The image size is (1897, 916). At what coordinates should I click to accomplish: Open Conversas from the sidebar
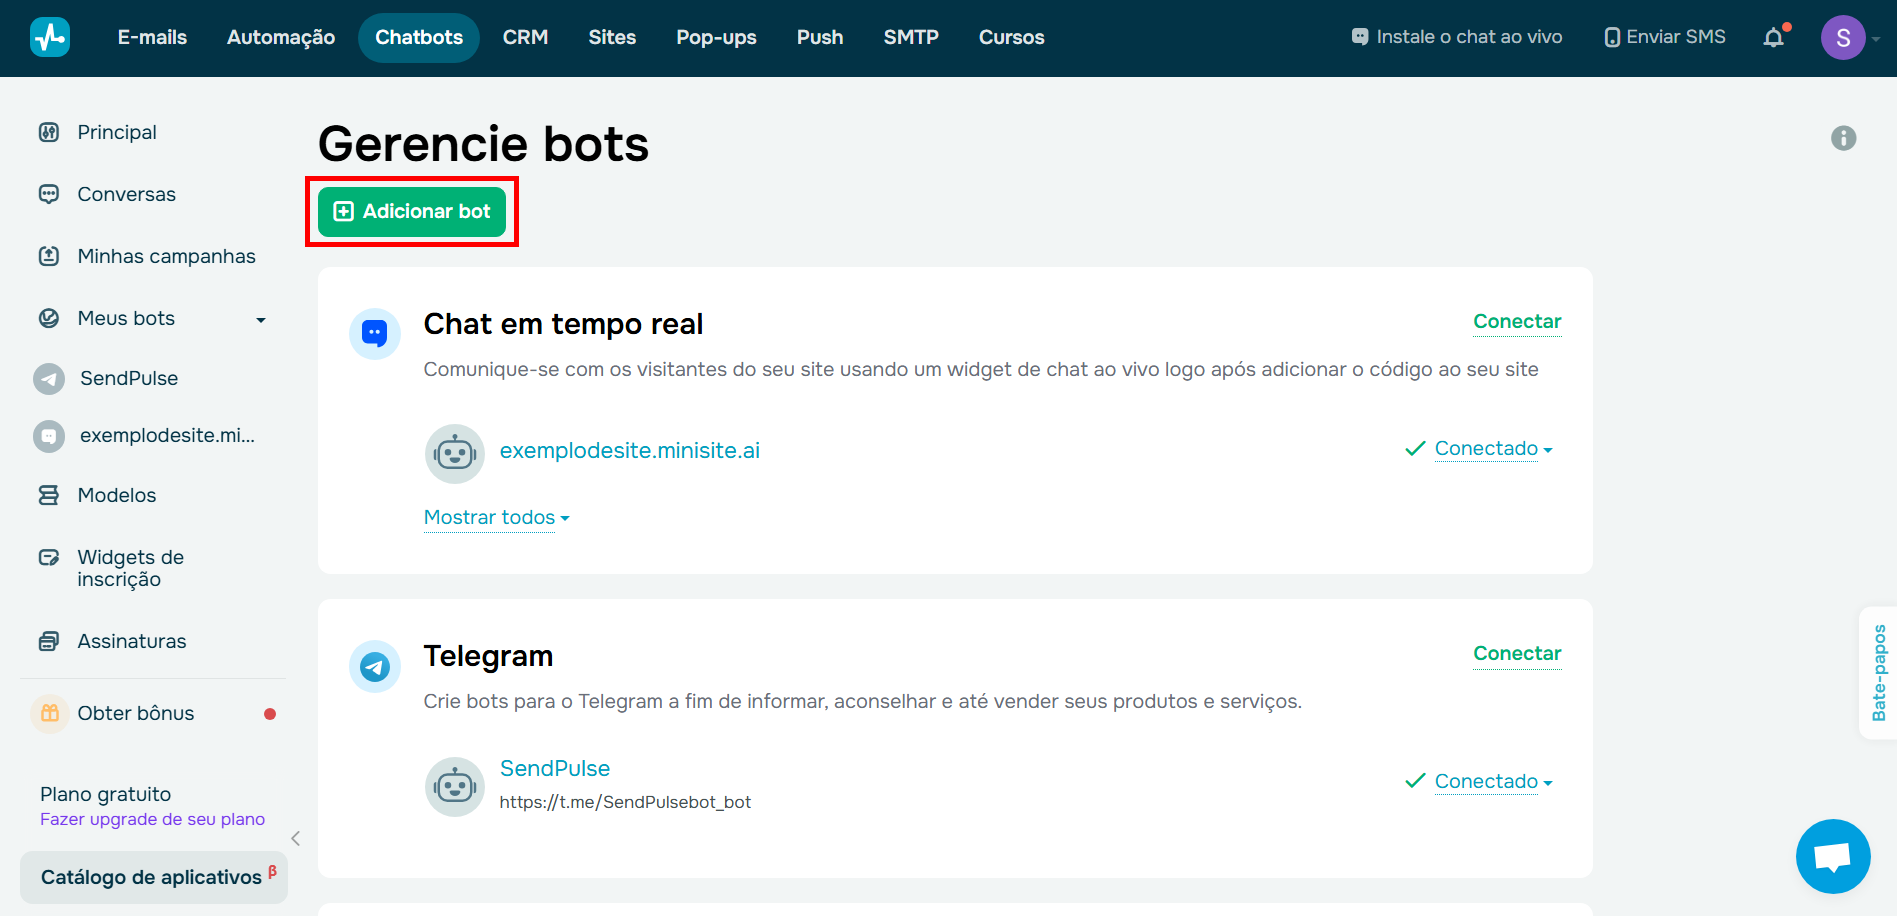(126, 193)
